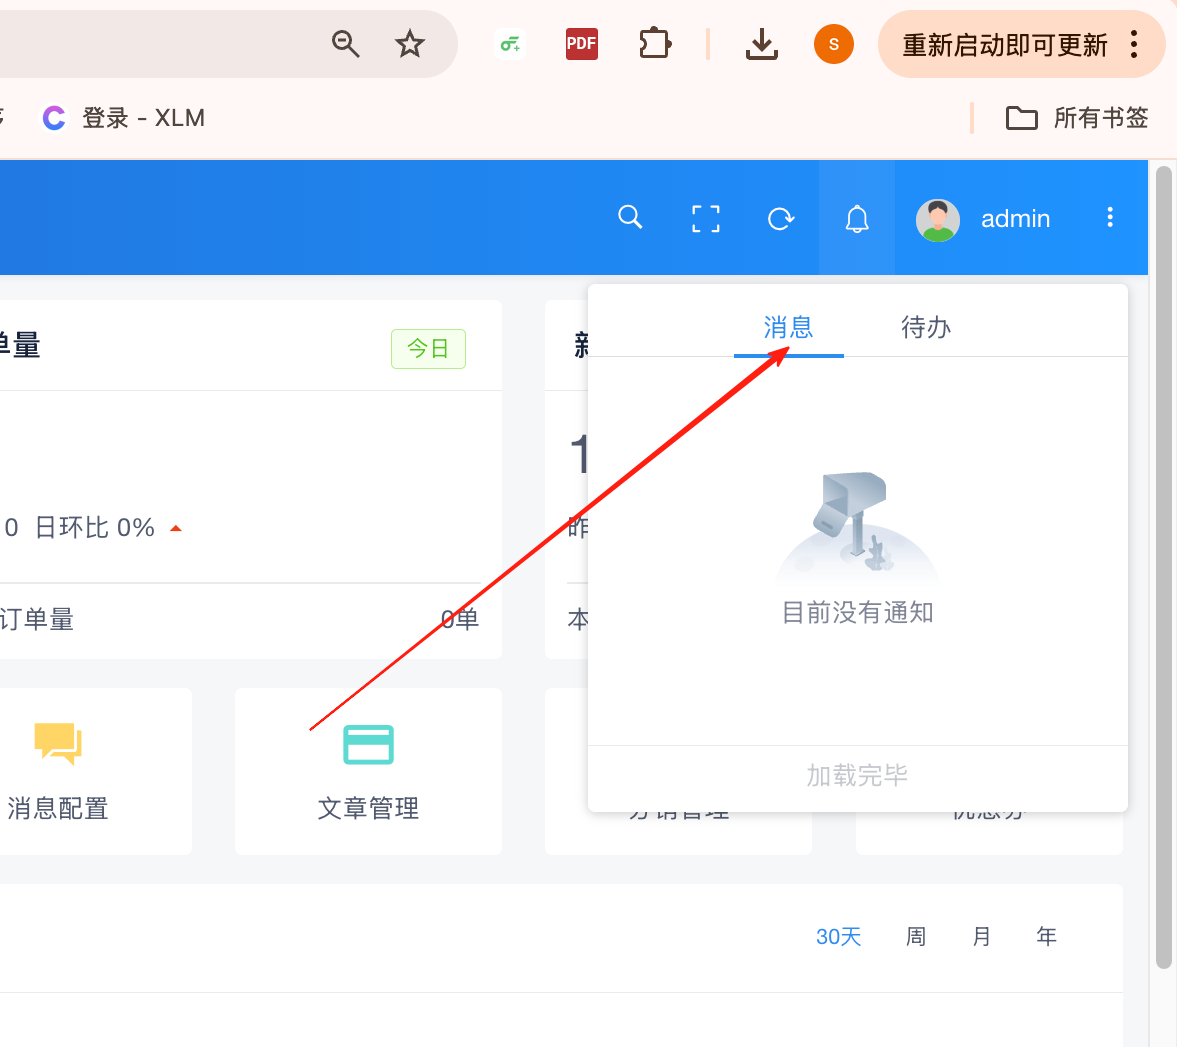Open the three-dot settings menu in header
Image resolution: width=1178 pixels, height=1048 pixels.
tap(1110, 217)
